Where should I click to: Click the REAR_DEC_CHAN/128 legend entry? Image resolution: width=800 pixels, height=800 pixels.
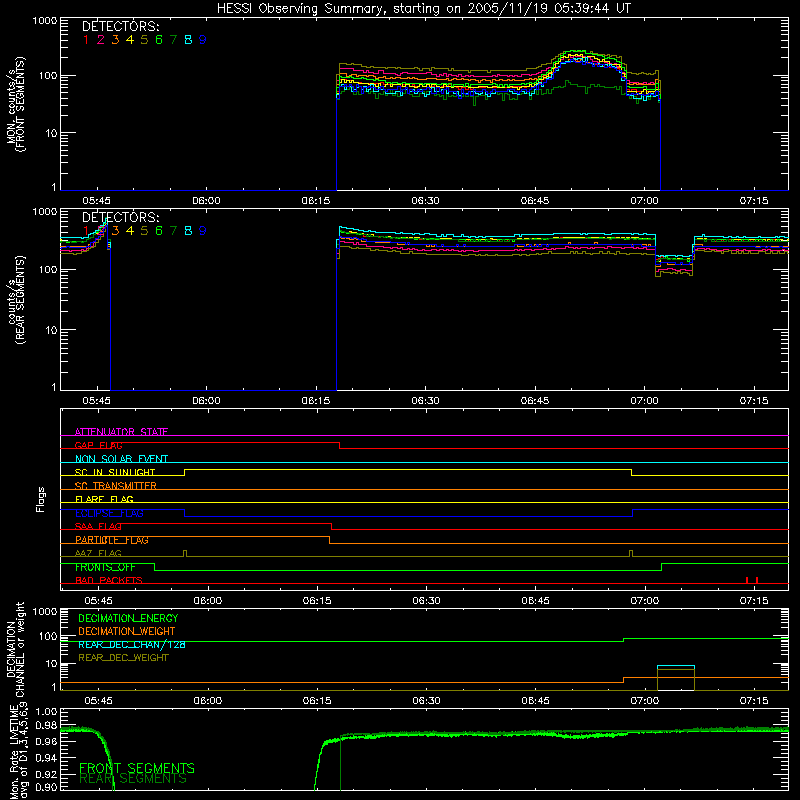coord(132,645)
